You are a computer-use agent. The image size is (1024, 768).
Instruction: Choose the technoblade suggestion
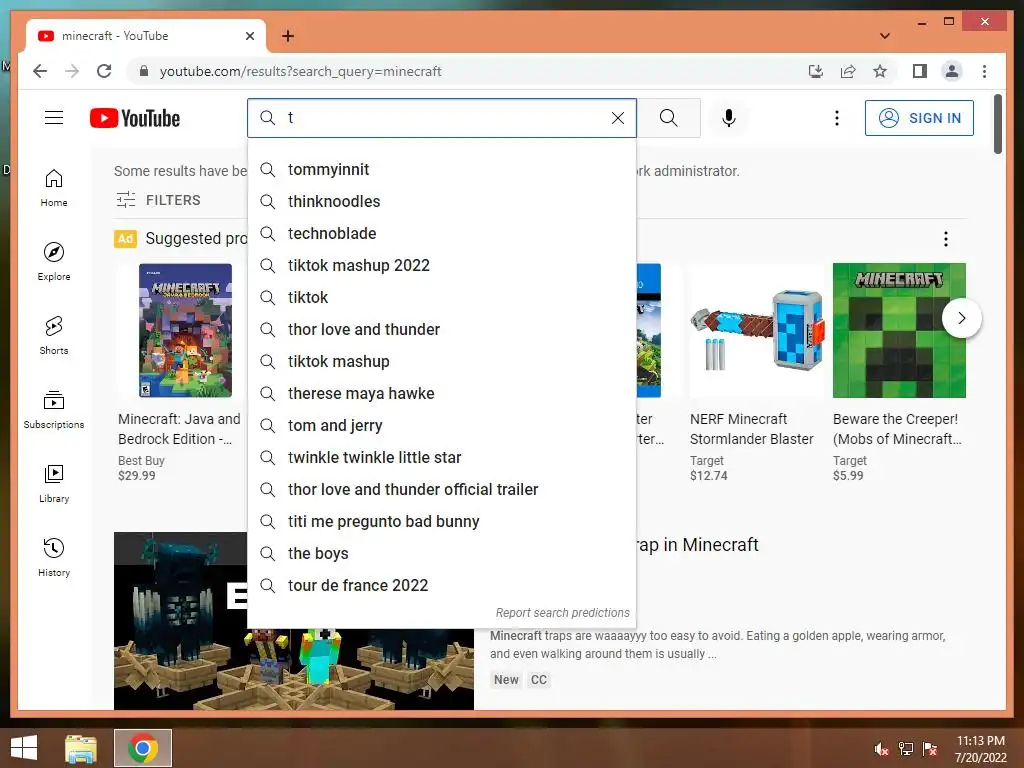click(x=442, y=234)
